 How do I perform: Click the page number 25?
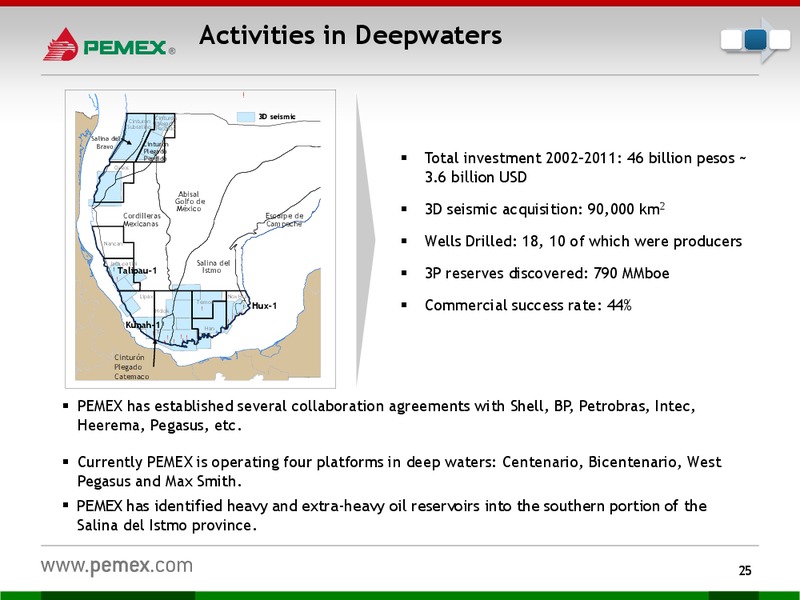coord(745,570)
